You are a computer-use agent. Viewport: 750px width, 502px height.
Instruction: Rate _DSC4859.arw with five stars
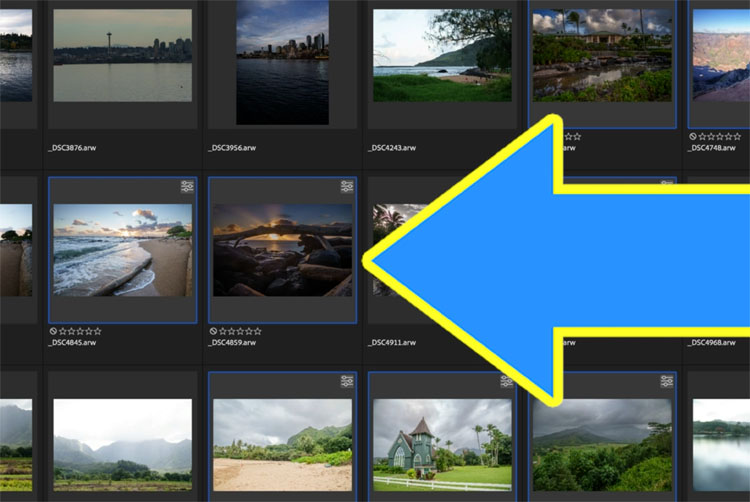[x=257, y=331]
